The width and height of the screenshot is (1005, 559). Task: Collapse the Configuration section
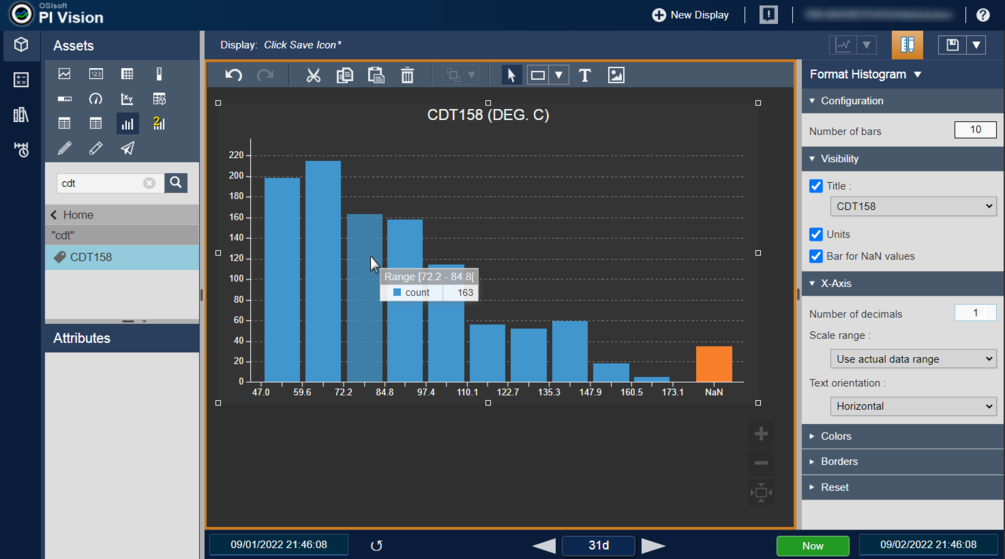tap(902, 101)
